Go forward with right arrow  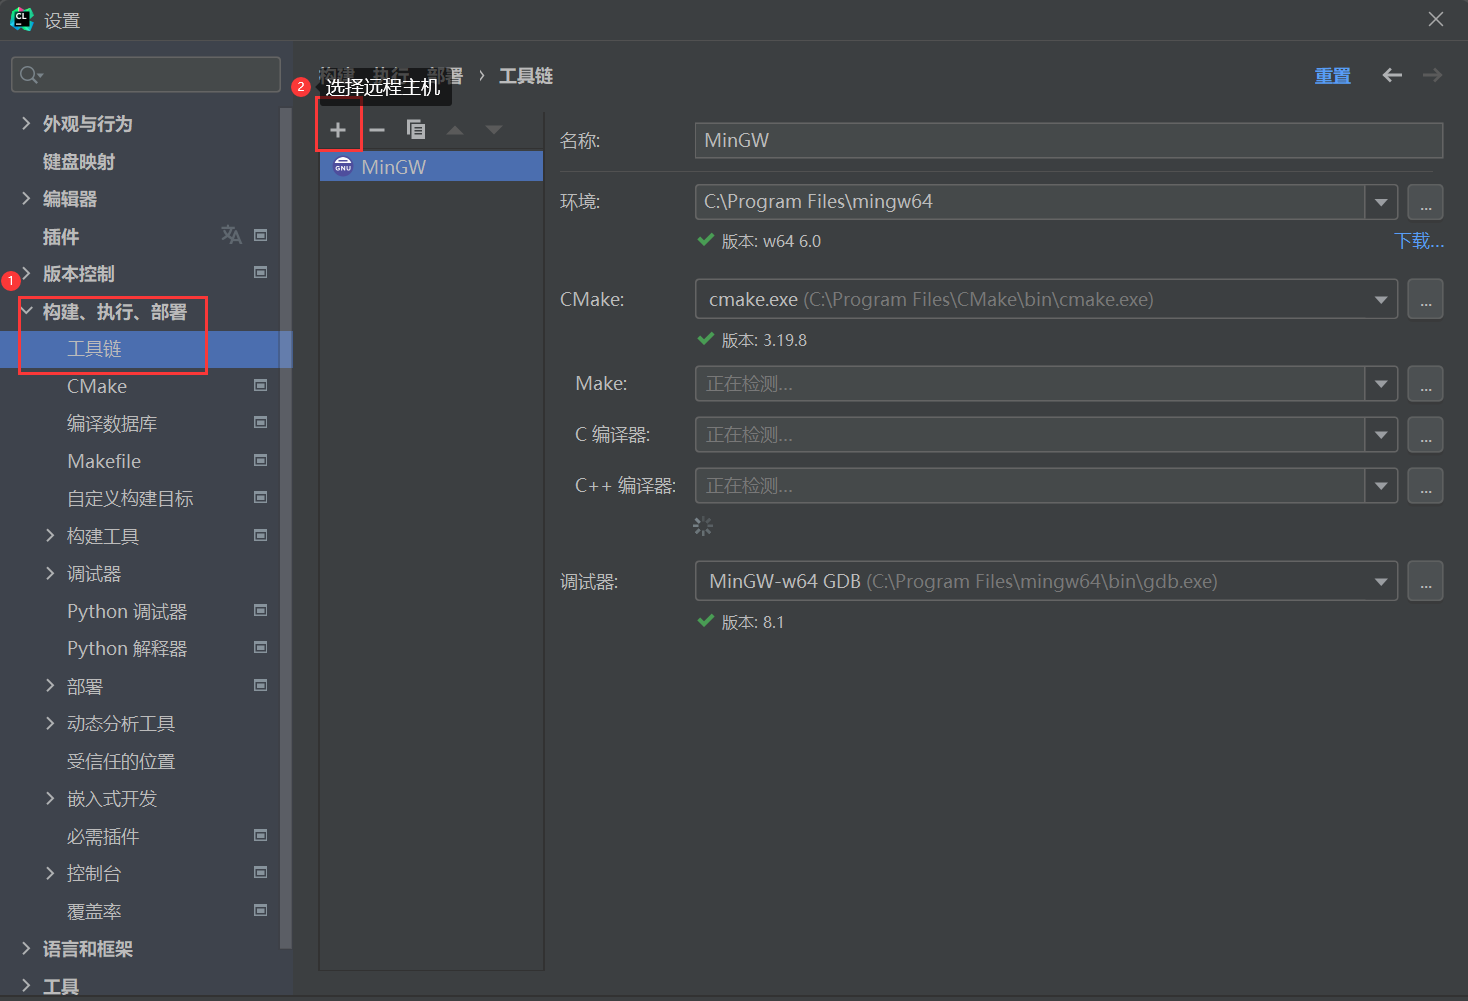pyautogui.click(x=1432, y=75)
